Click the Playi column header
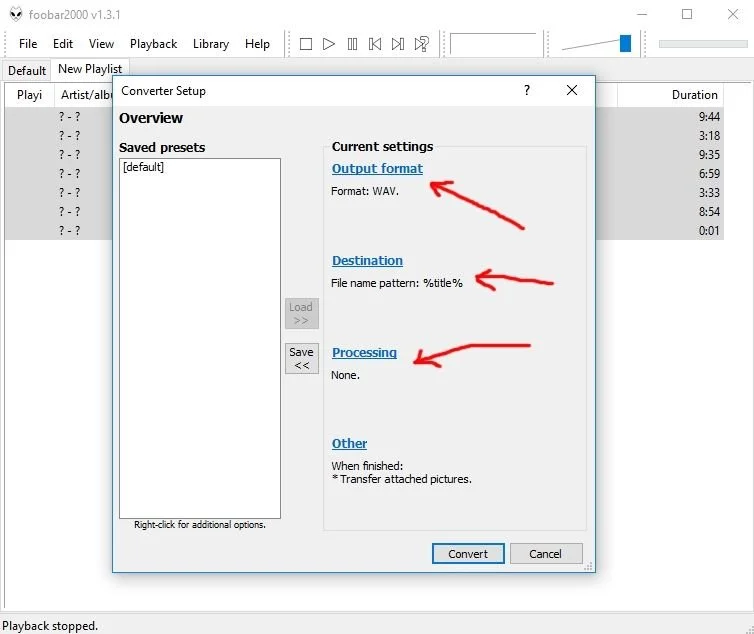 pyautogui.click(x=29, y=95)
